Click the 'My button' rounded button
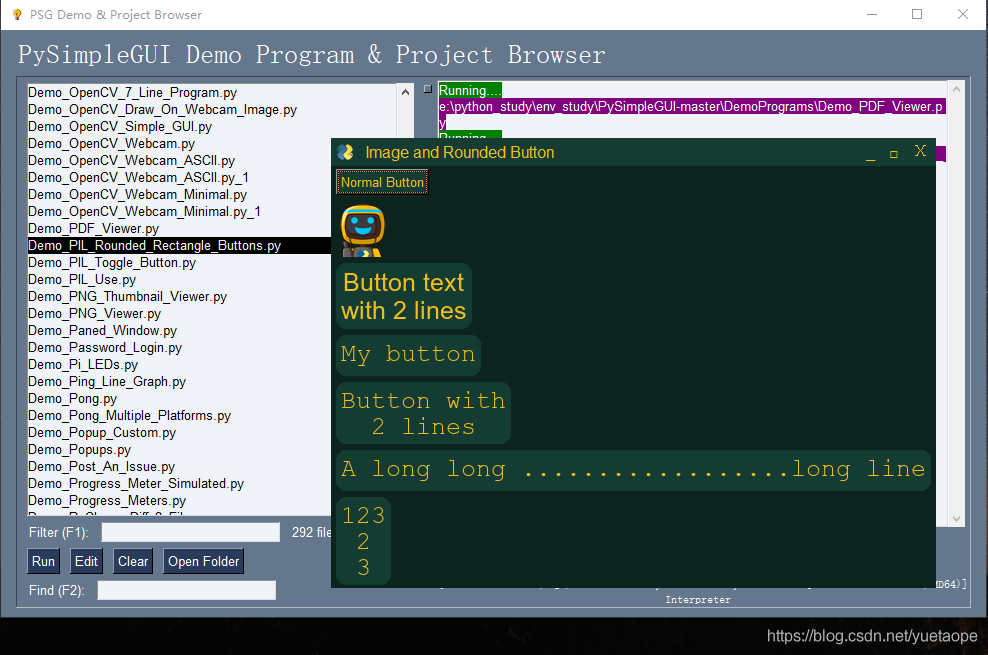The height and width of the screenshot is (655, 988). (x=408, y=355)
